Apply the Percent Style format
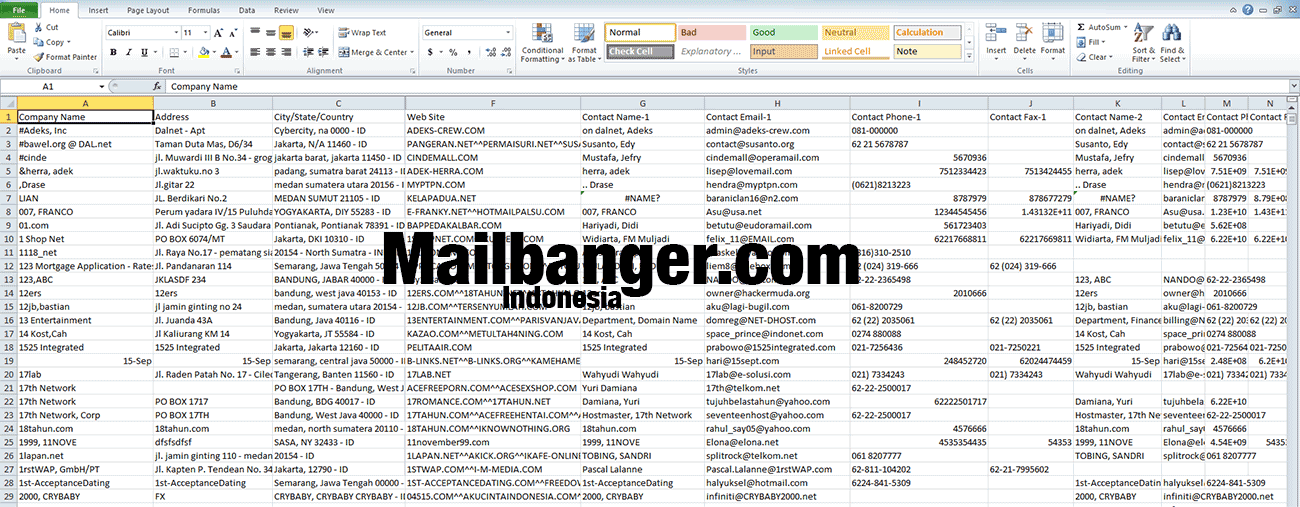Image resolution: width=1300 pixels, height=507 pixels. [453, 52]
